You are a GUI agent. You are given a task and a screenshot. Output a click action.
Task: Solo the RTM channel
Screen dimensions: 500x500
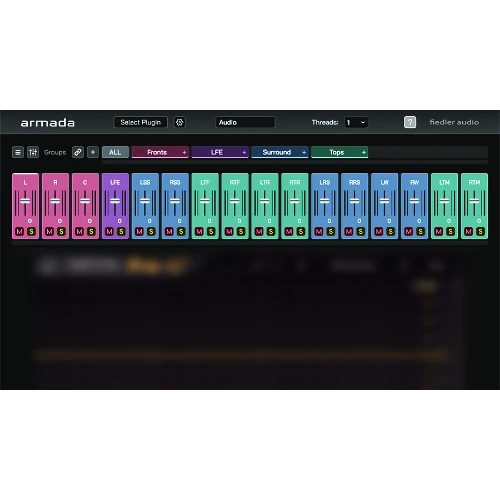480,231
